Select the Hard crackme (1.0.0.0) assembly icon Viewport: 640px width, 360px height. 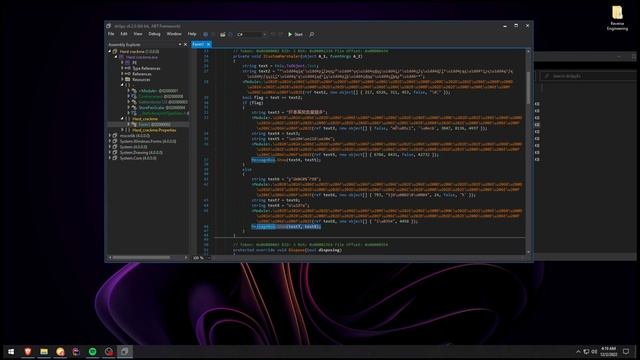[115, 51]
